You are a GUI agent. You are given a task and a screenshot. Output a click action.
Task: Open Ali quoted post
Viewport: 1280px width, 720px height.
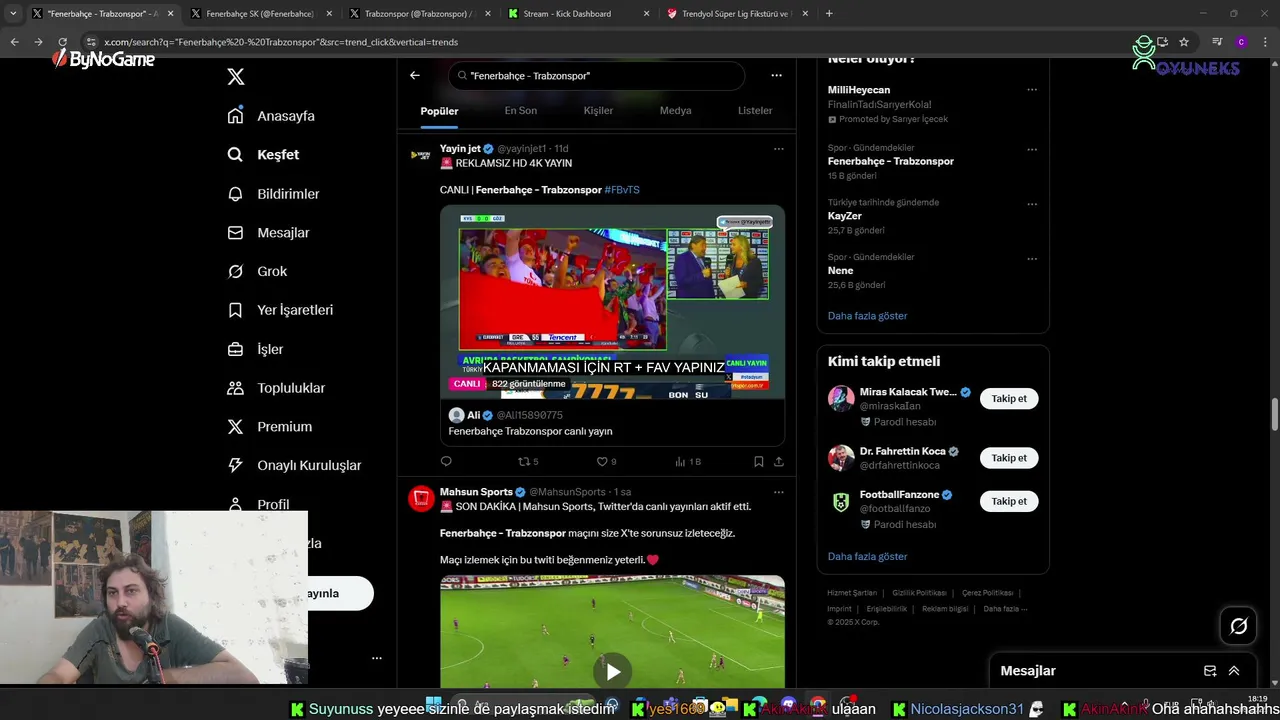(x=612, y=424)
